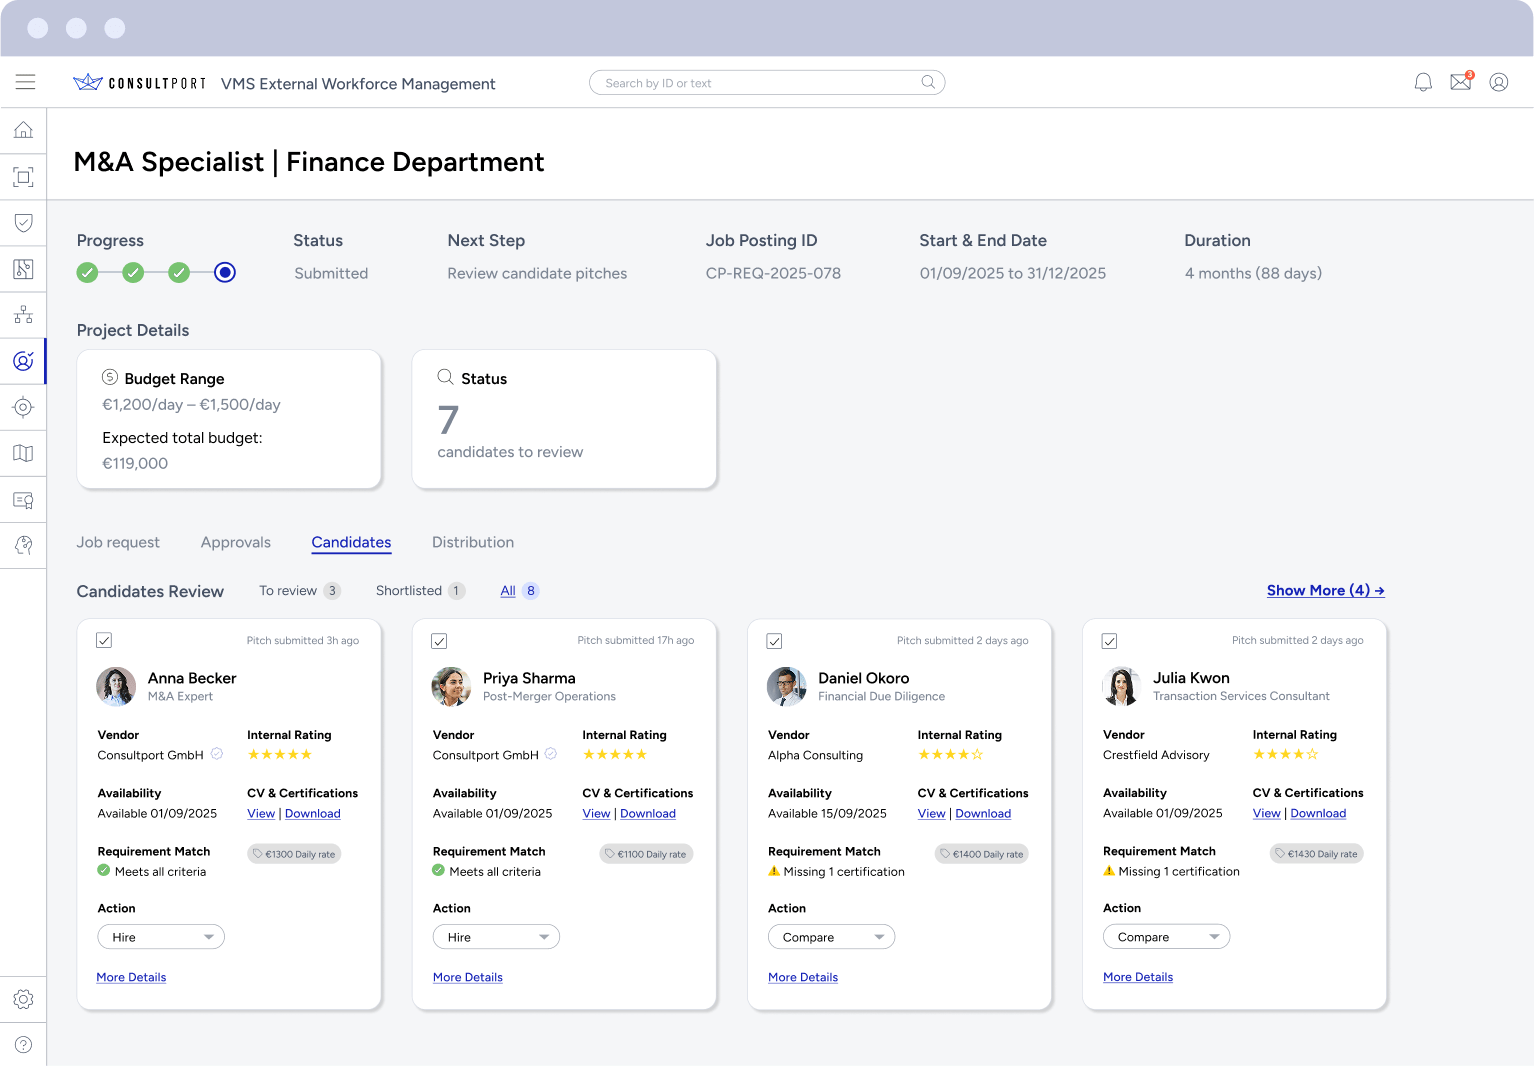Open the messages envelope with 3 unread

(x=1460, y=82)
